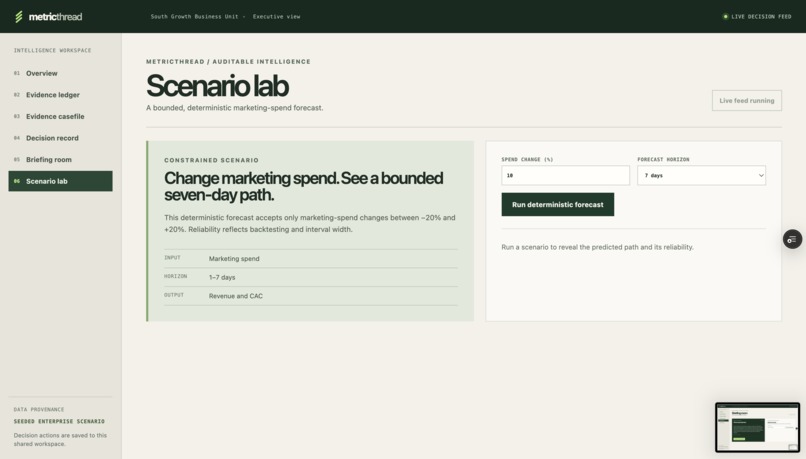Image resolution: width=806 pixels, height=459 pixels.
Task: Click the DATA PROVENANCE label
Action: pyautogui.click(x=39, y=410)
